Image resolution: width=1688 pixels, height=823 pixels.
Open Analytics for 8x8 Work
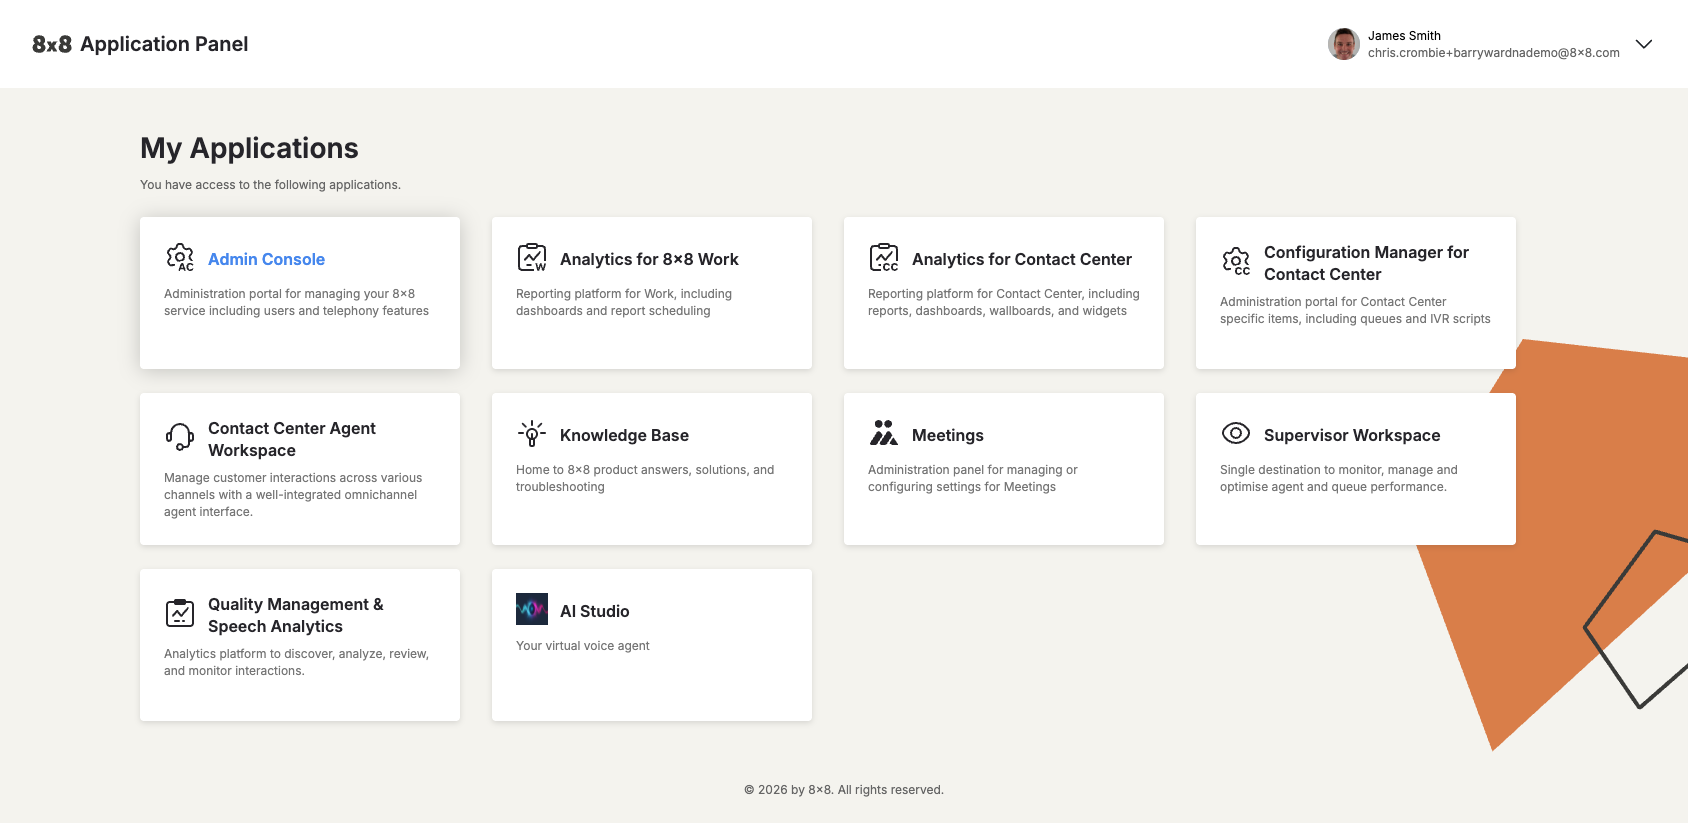click(649, 259)
